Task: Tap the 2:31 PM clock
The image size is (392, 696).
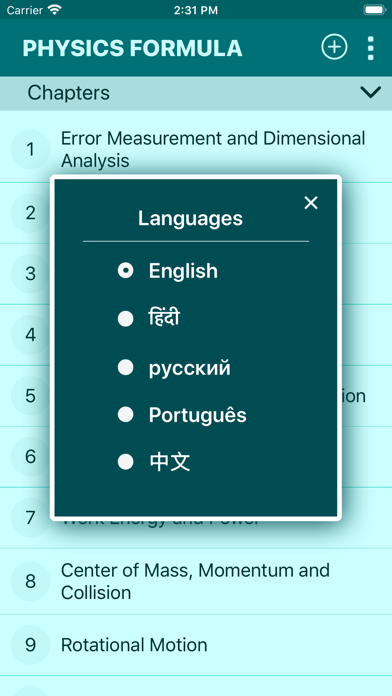Action: pos(196,10)
